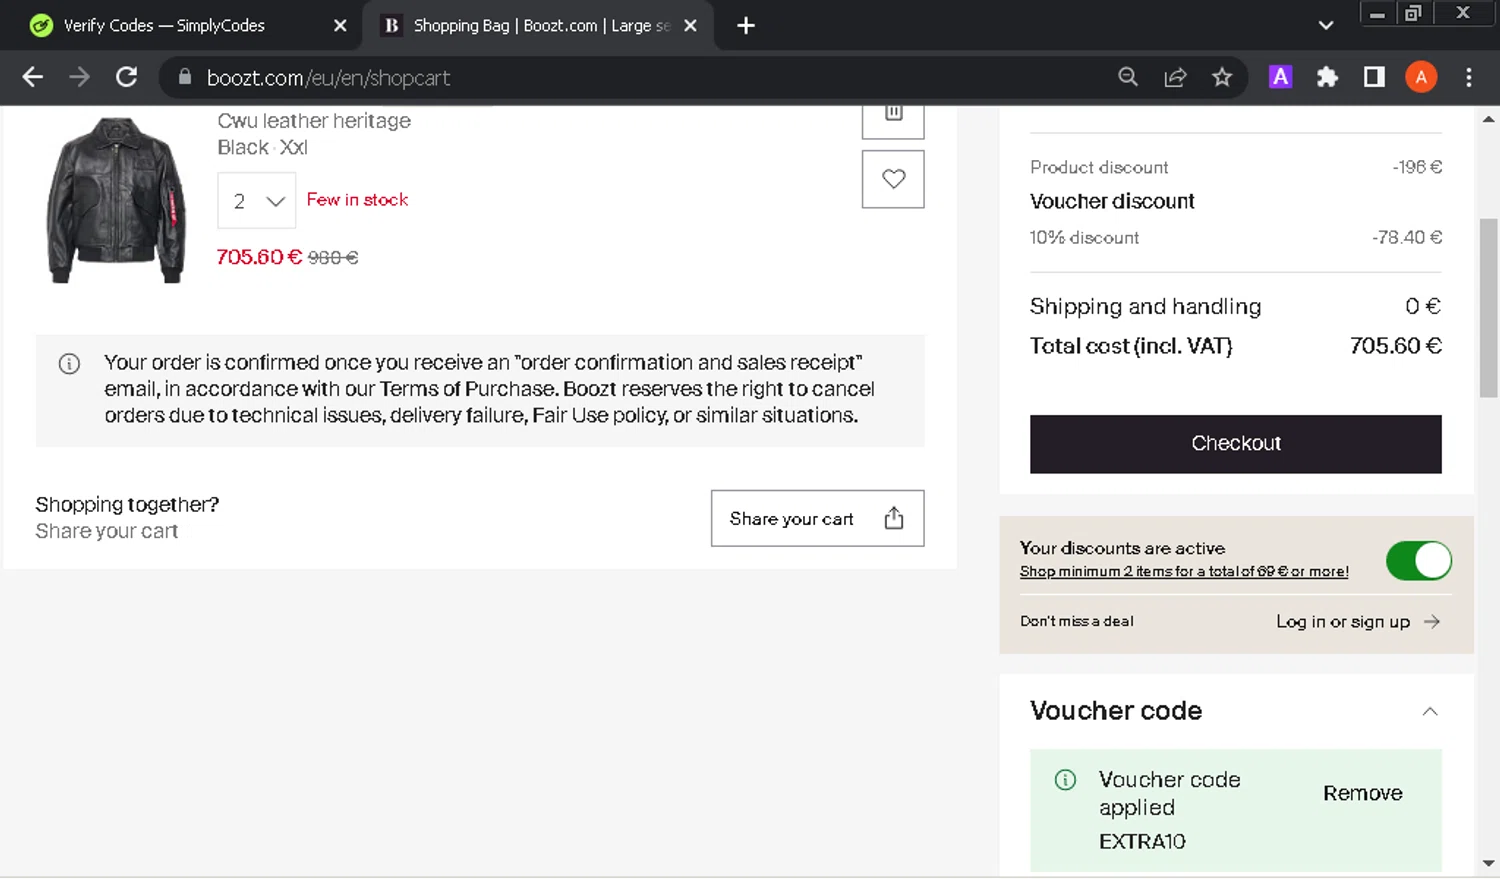Click the voucher applied info icon
This screenshot has height=879, width=1500.
click(1066, 780)
